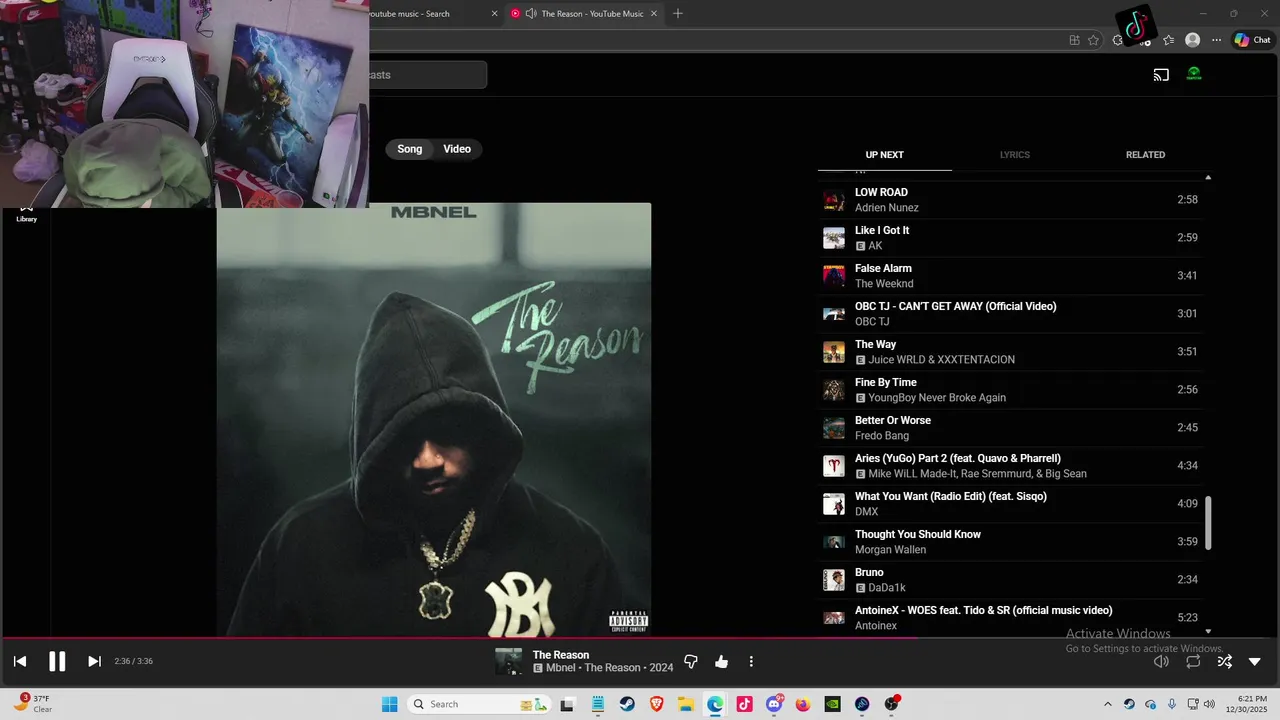The height and width of the screenshot is (720, 1280).
Task: Like The Reason with thumbs up
Action: click(721, 661)
